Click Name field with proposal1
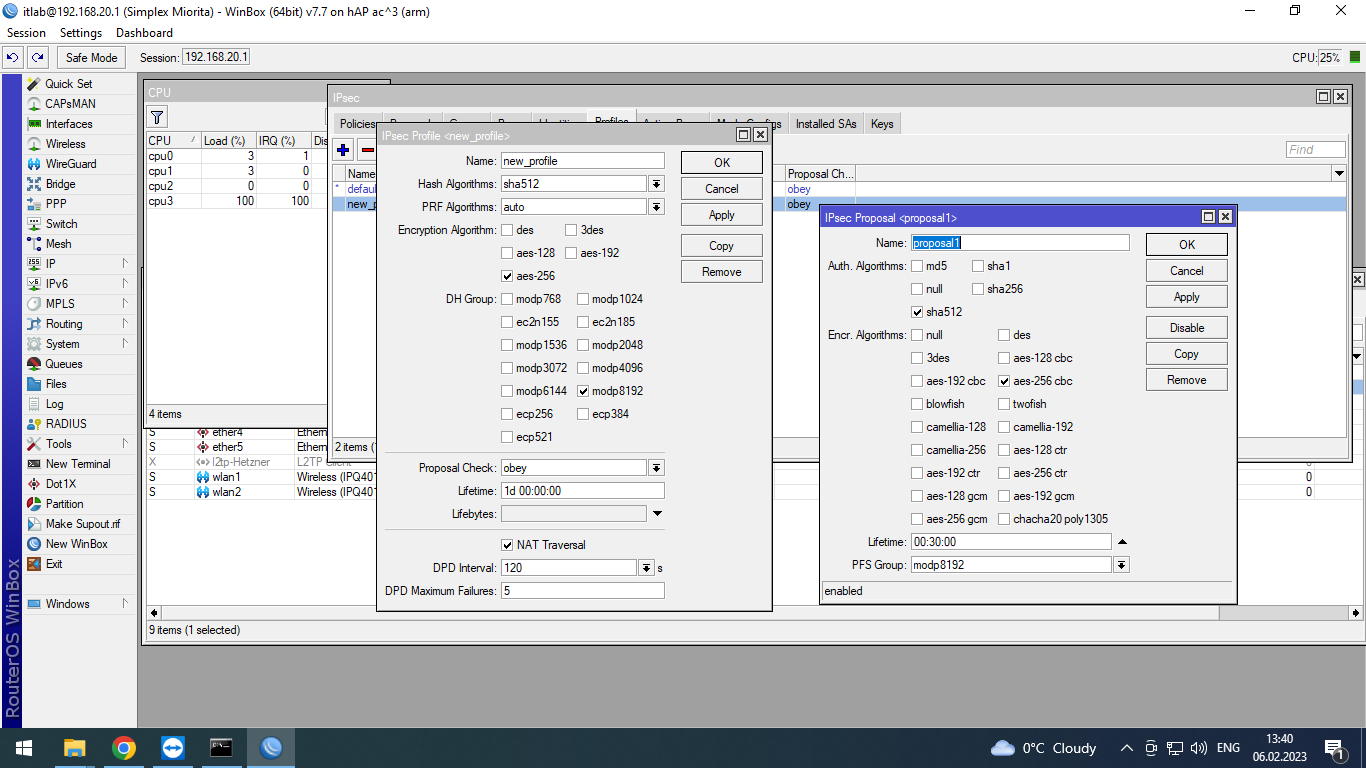Image resolution: width=1366 pixels, height=768 pixels. pyautogui.click(x=1020, y=243)
